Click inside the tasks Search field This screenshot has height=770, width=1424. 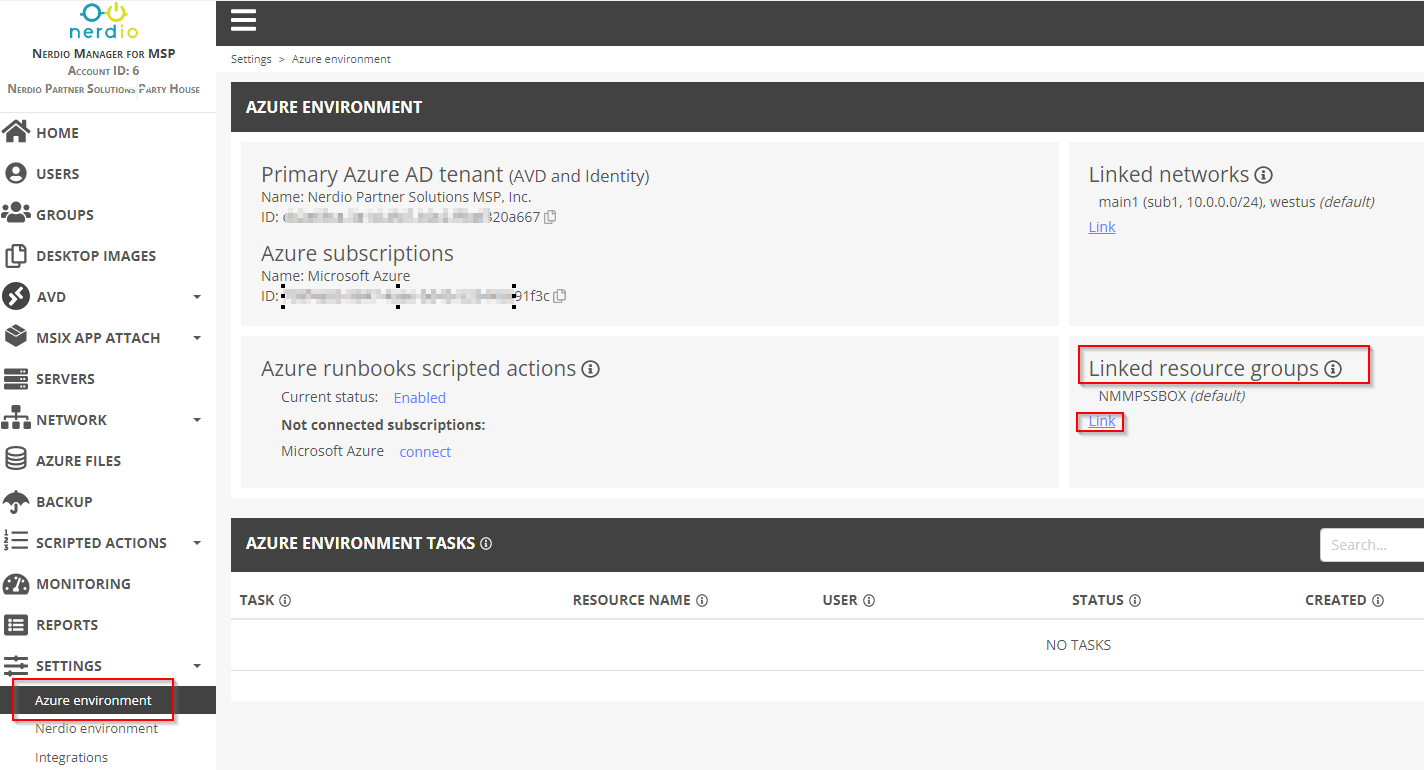pyautogui.click(x=1372, y=545)
